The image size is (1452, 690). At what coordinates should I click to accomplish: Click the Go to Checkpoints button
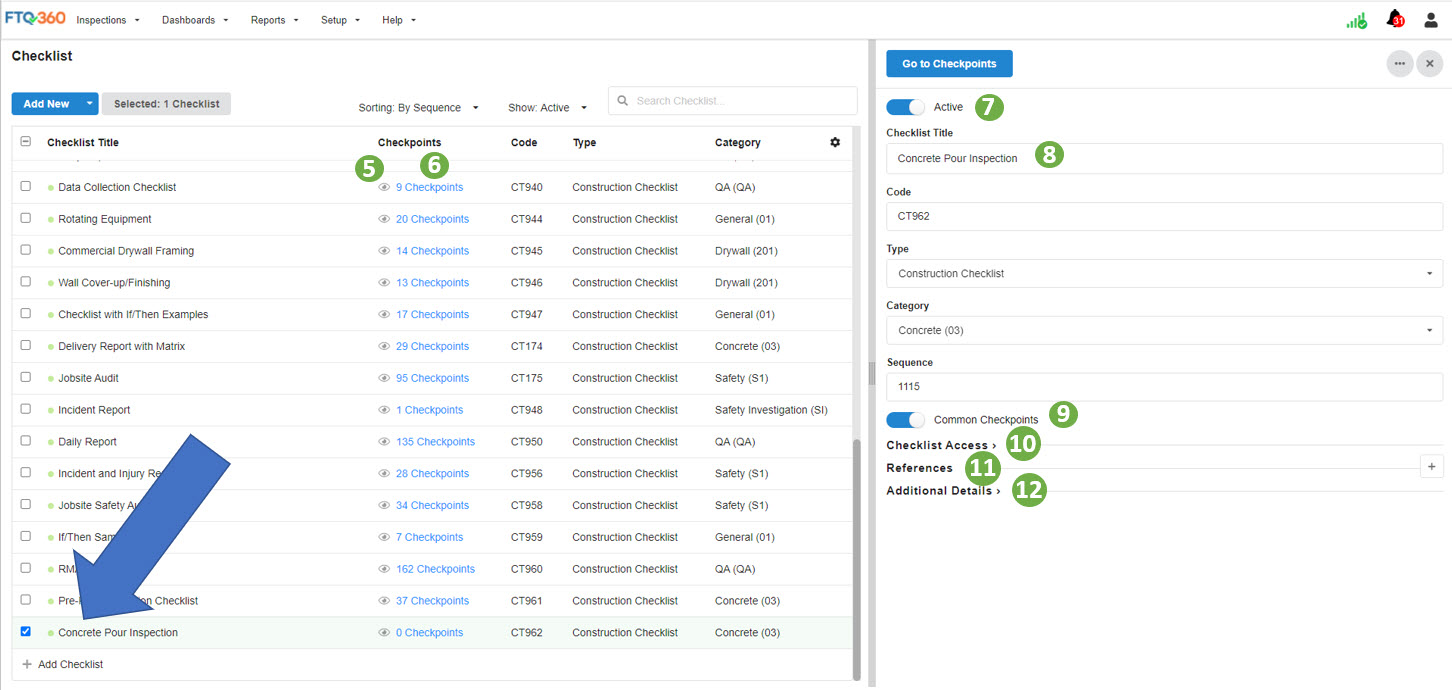(949, 63)
